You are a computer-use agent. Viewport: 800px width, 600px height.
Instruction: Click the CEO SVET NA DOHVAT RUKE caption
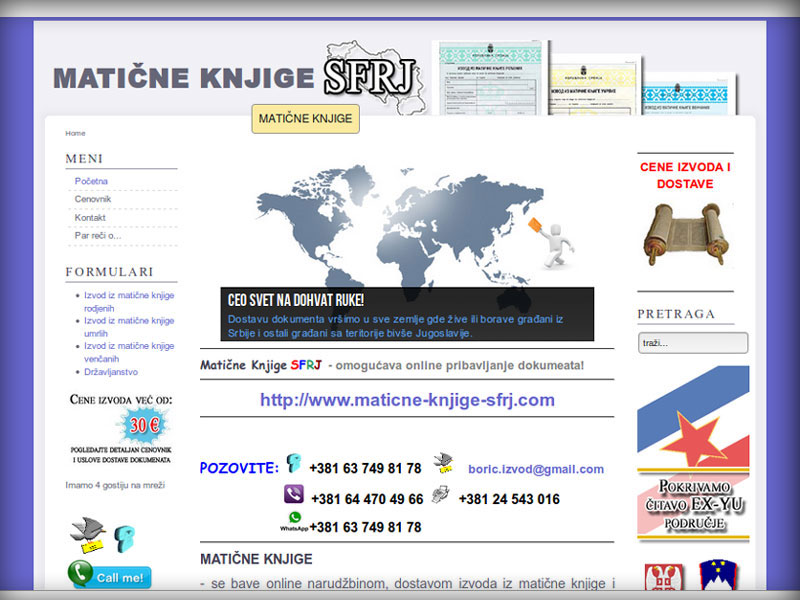(295, 300)
